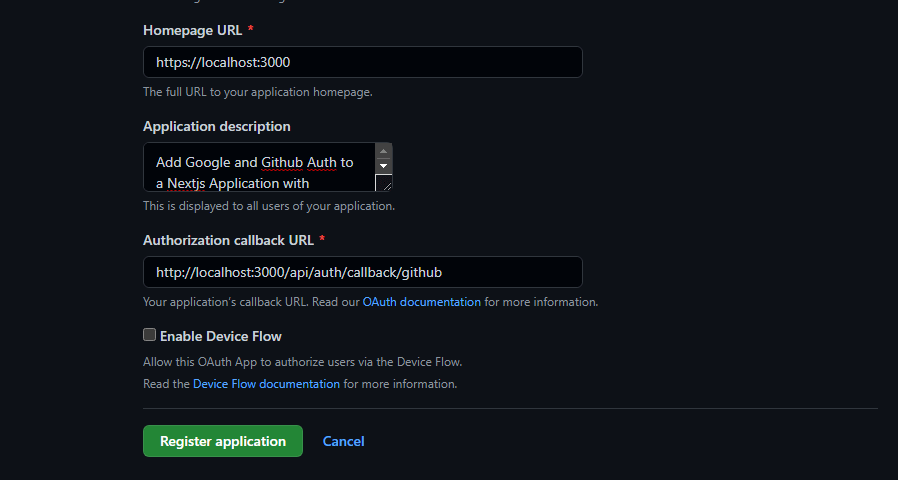Image resolution: width=898 pixels, height=480 pixels.
Task: Click the description box scroll-up arrow
Action: point(384,151)
